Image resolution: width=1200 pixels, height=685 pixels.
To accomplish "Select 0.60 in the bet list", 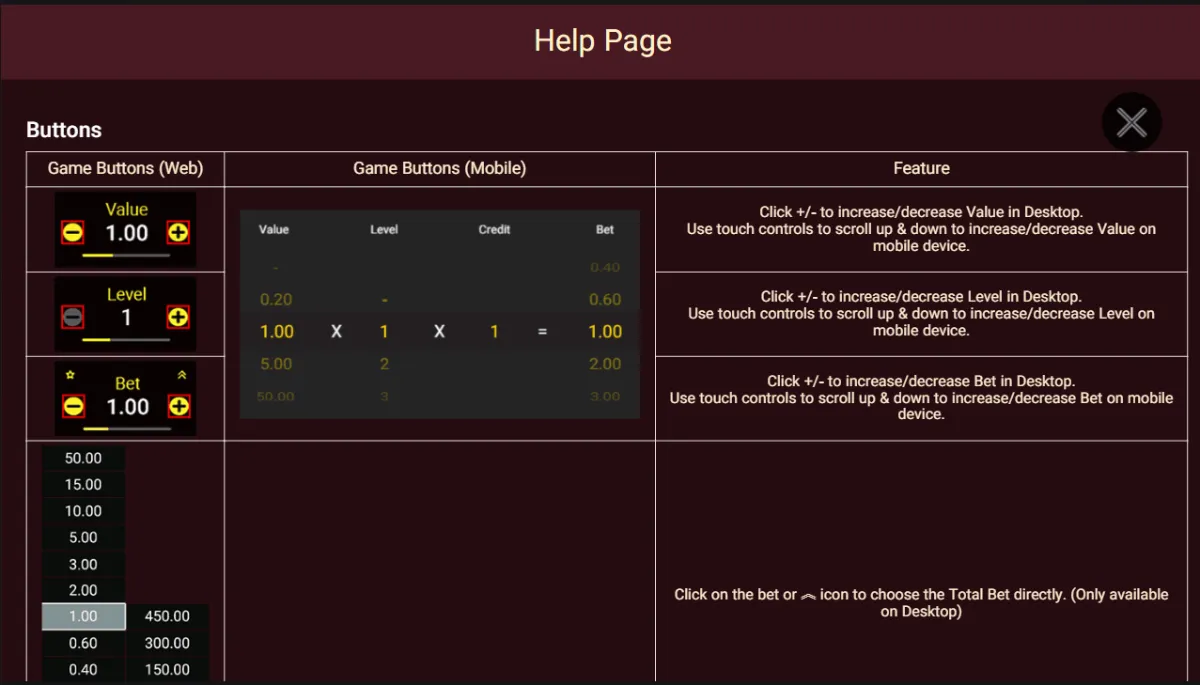I will (83, 643).
